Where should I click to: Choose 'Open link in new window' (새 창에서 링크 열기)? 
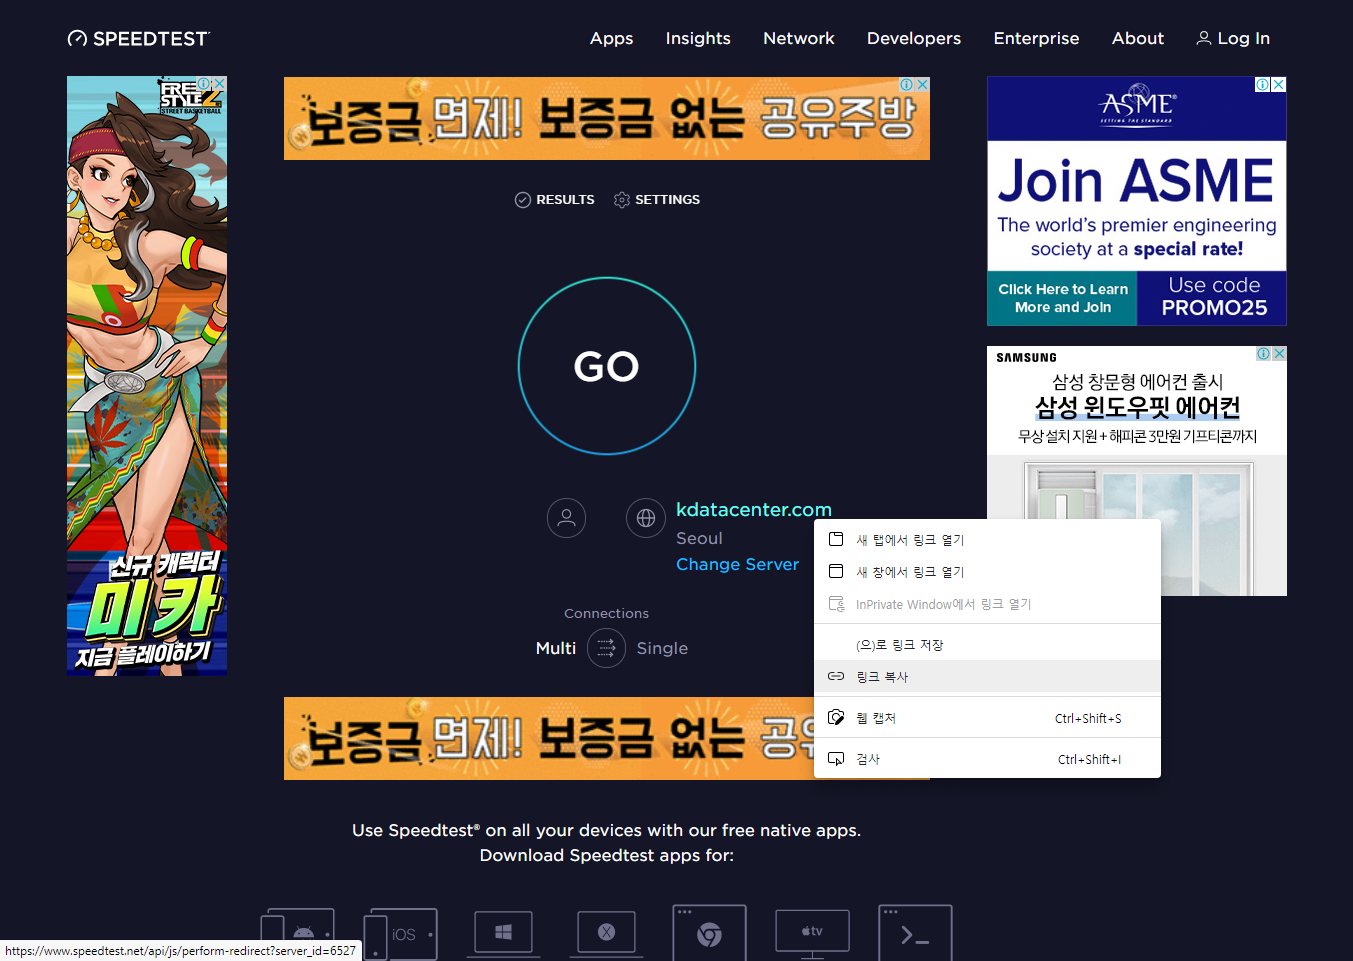point(987,572)
